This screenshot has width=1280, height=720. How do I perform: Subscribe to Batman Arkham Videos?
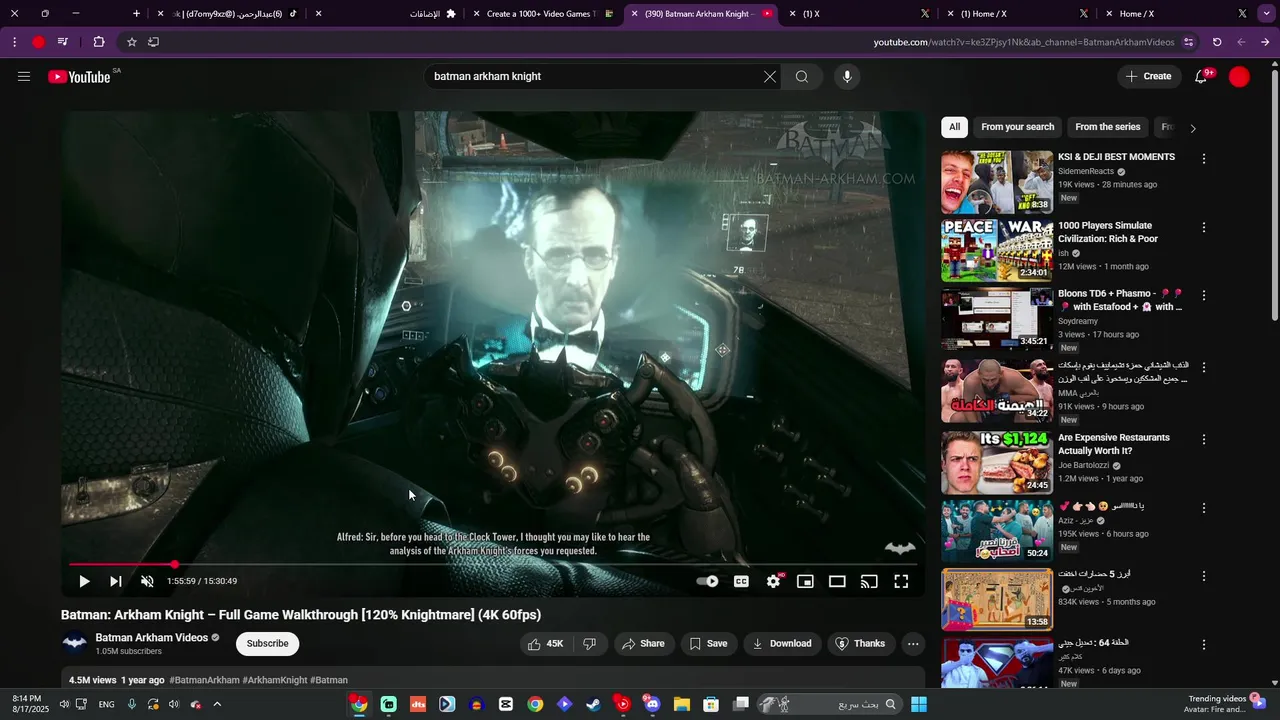pos(267,644)
